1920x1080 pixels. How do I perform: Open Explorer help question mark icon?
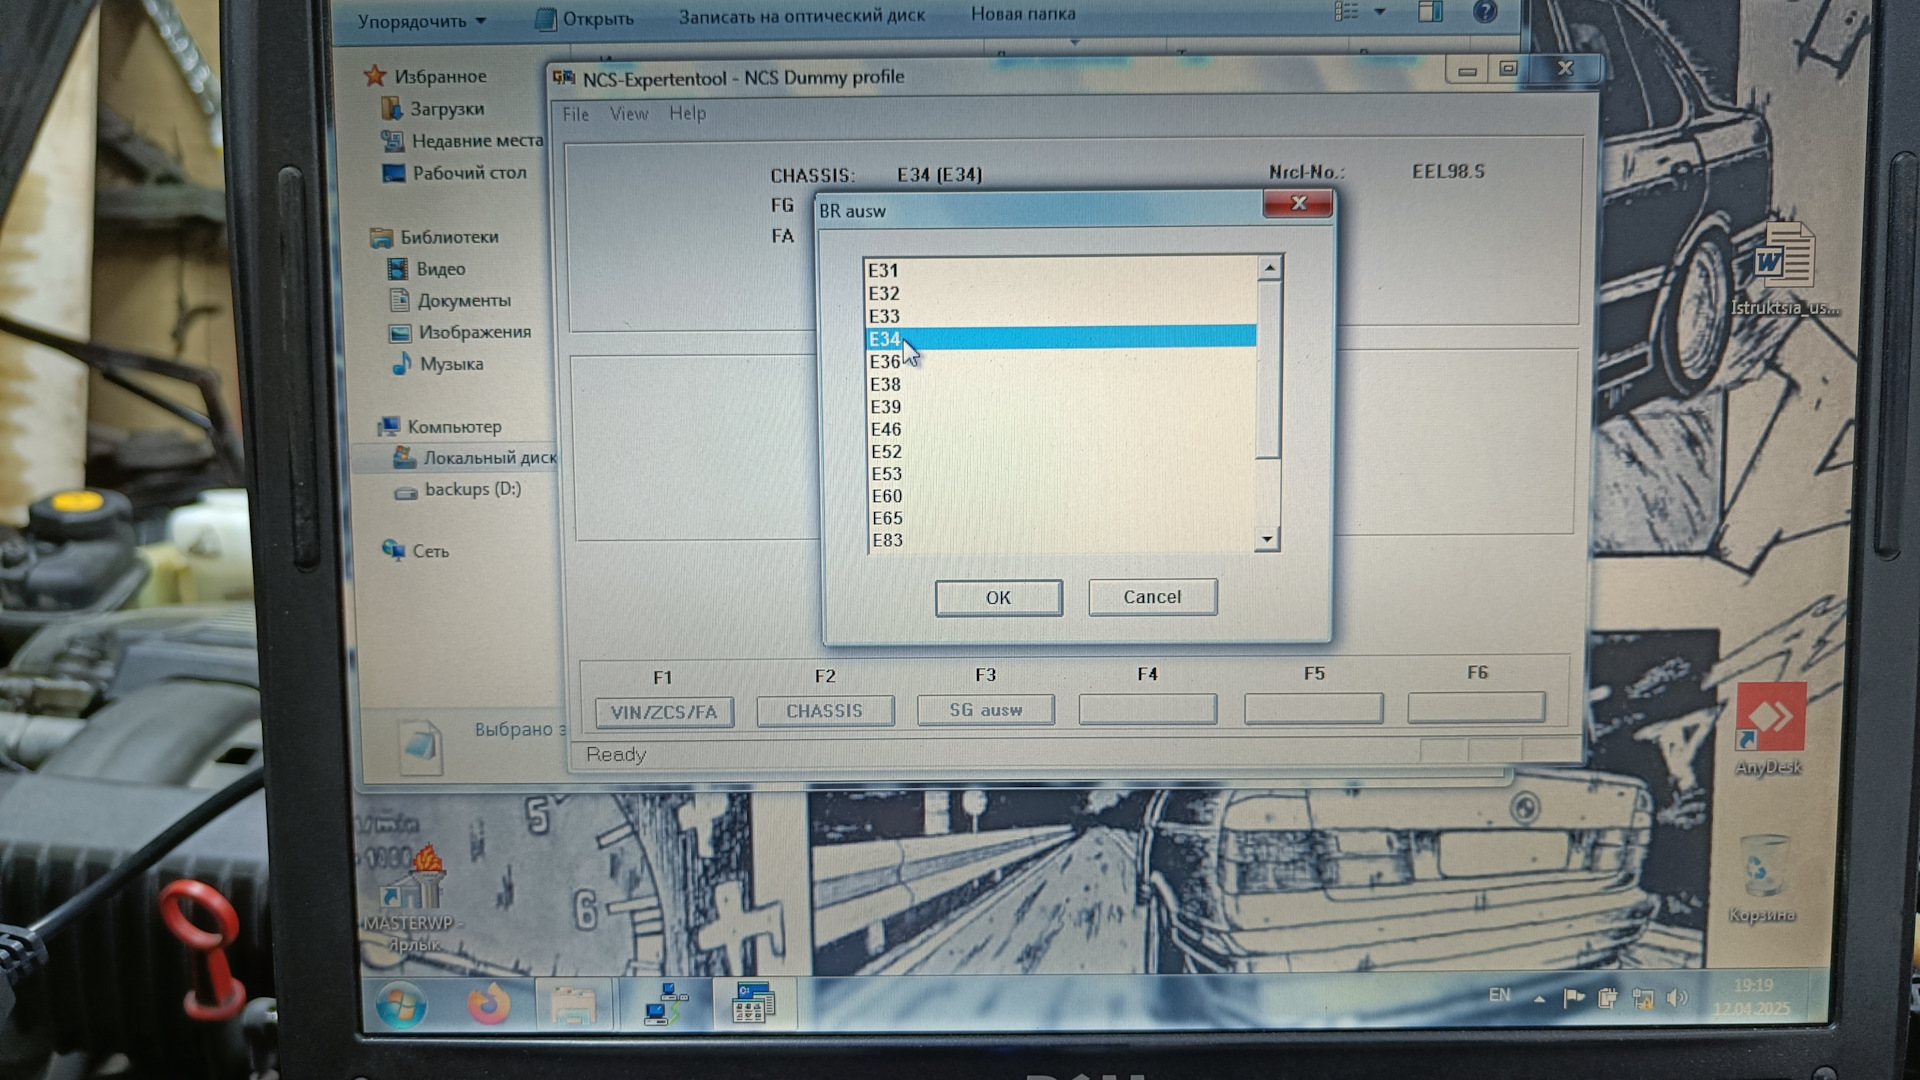1485,12
